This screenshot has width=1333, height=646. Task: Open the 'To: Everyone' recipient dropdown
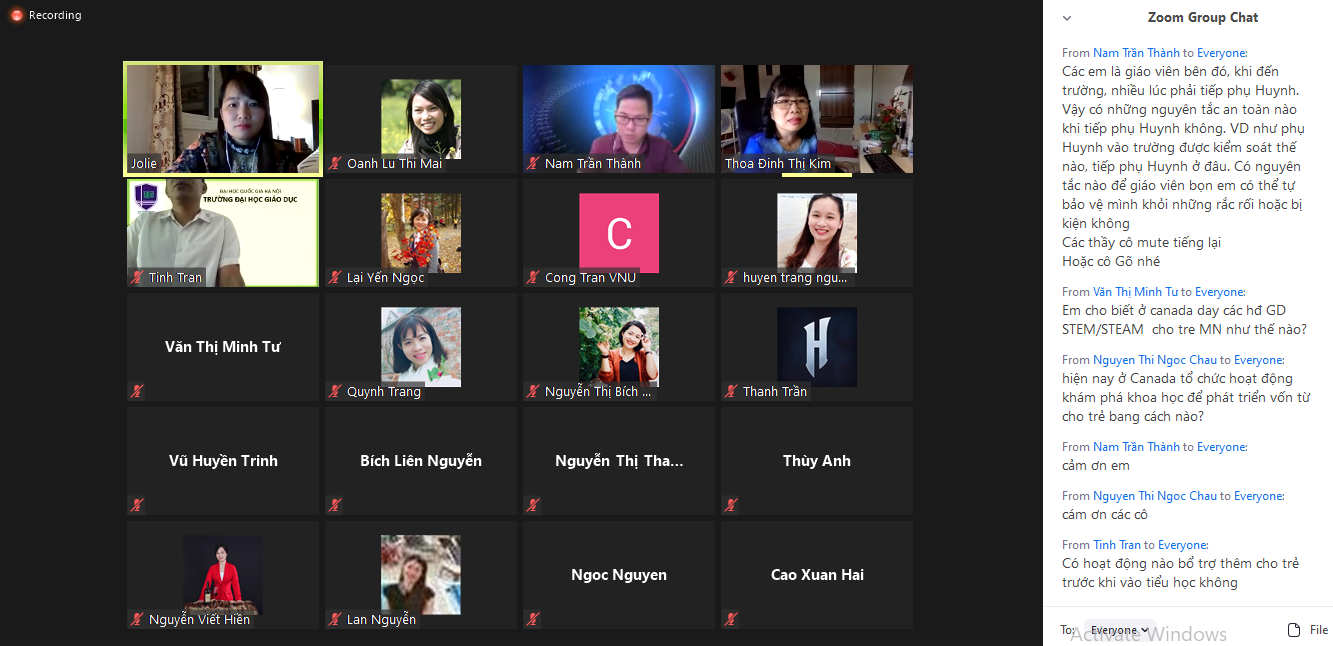click(1119, 630)
